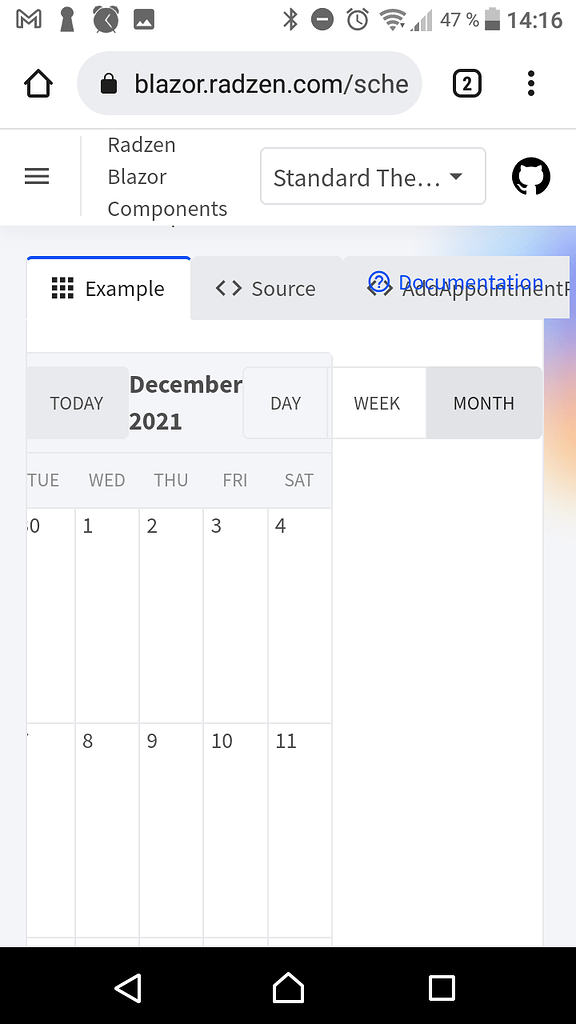
Task: Click the grid icon on the Example tab
Action: [x=63, y=288]
